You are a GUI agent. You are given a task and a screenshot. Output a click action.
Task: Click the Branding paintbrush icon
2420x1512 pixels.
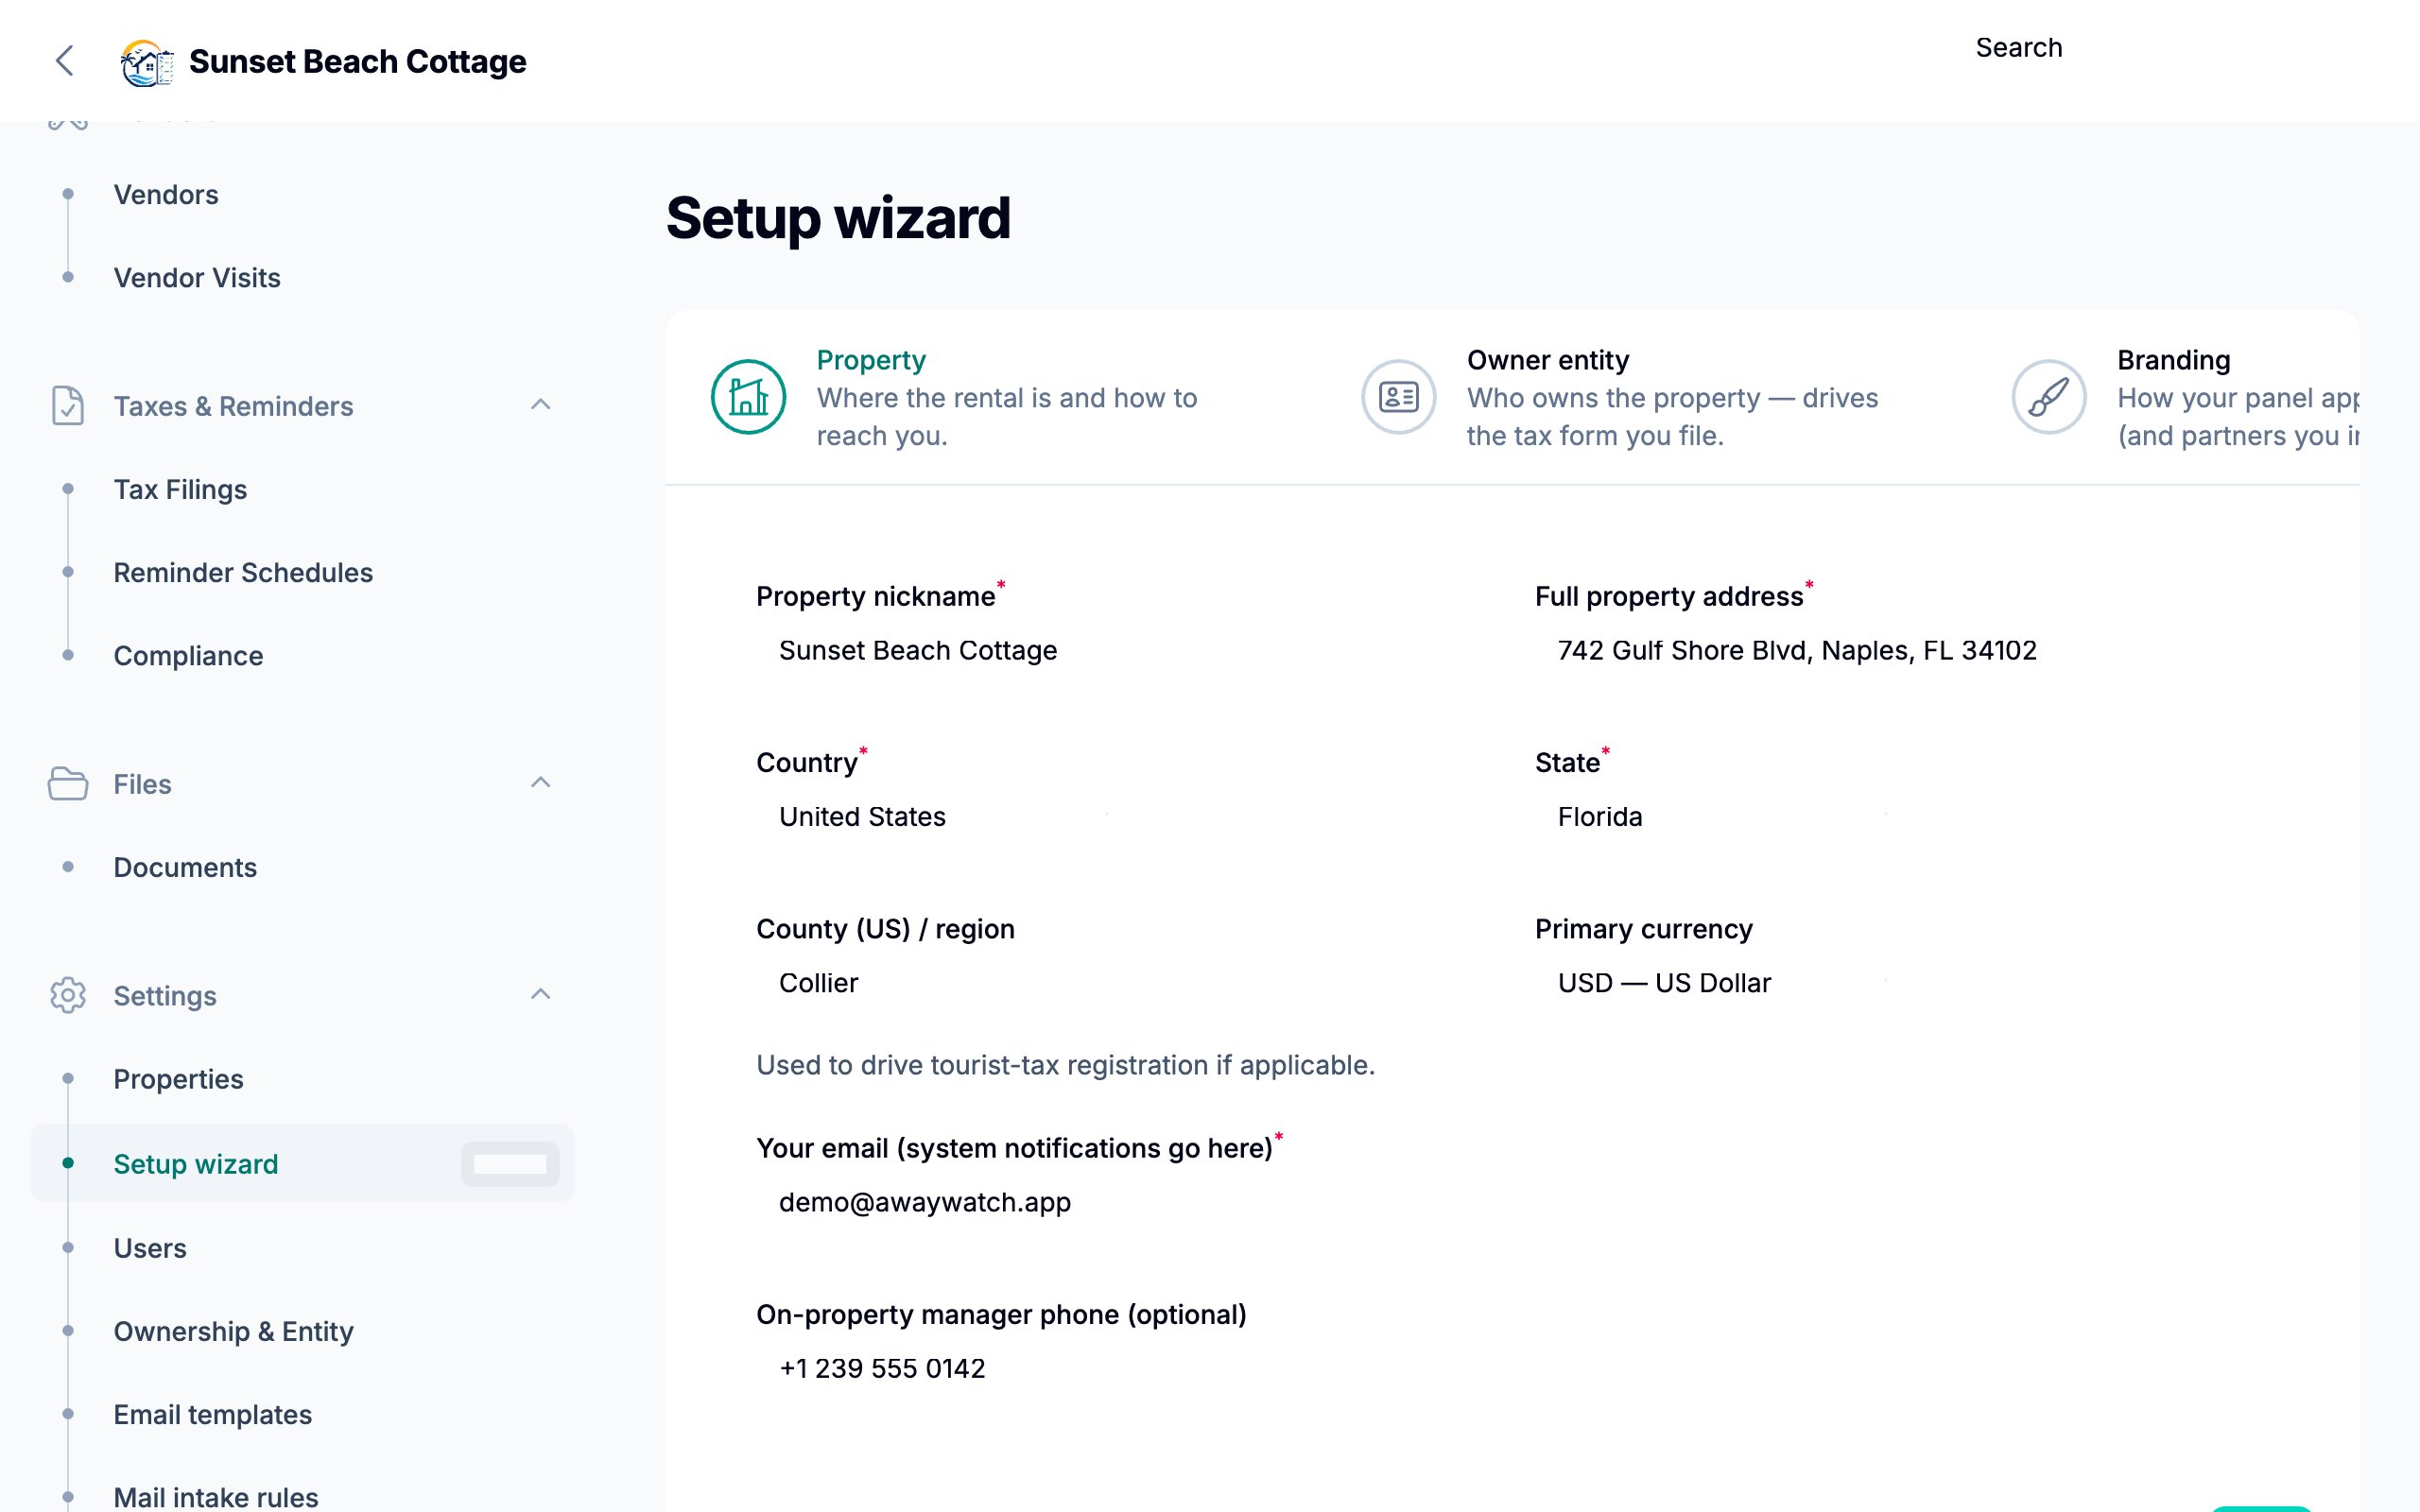coord(2046,397)
